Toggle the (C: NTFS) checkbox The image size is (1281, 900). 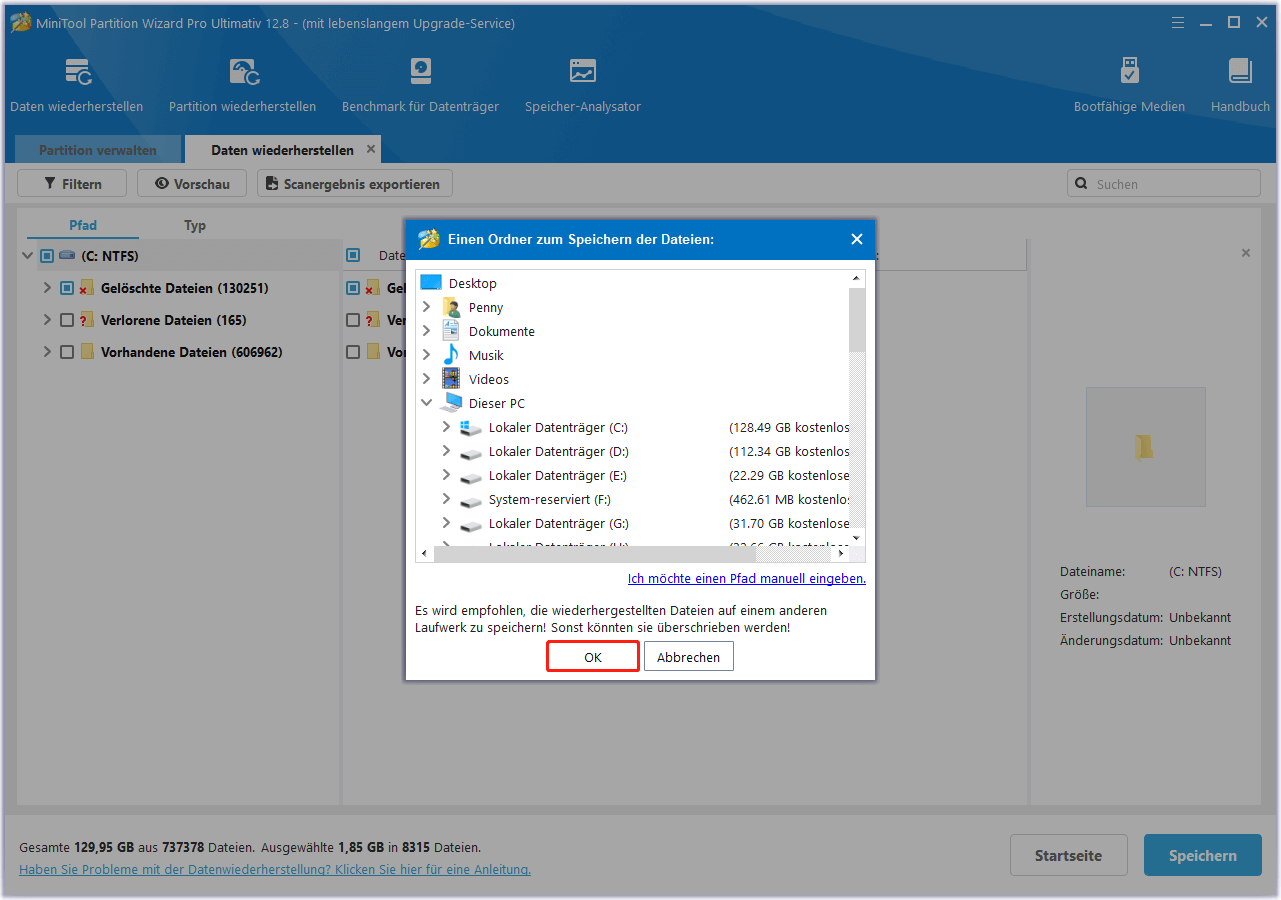click(x=47, y=256)
